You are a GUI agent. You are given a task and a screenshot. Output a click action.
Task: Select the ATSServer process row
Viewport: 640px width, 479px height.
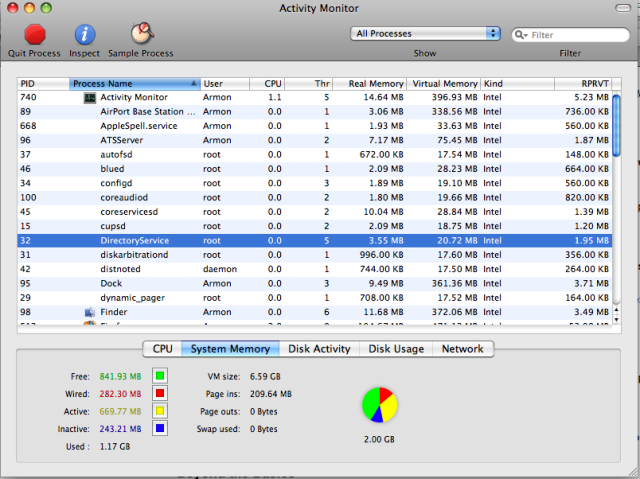click(314, 140)
